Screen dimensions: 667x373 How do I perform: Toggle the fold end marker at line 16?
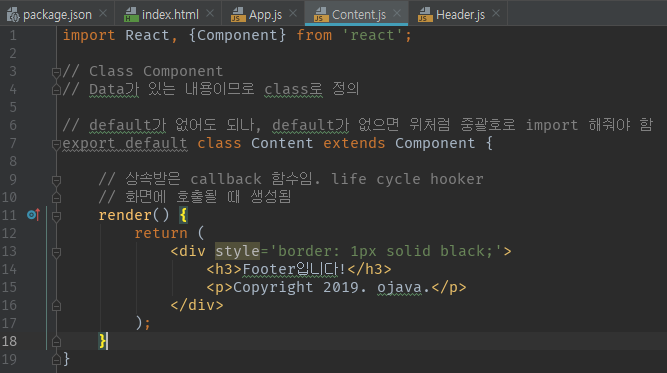(56, 306)
